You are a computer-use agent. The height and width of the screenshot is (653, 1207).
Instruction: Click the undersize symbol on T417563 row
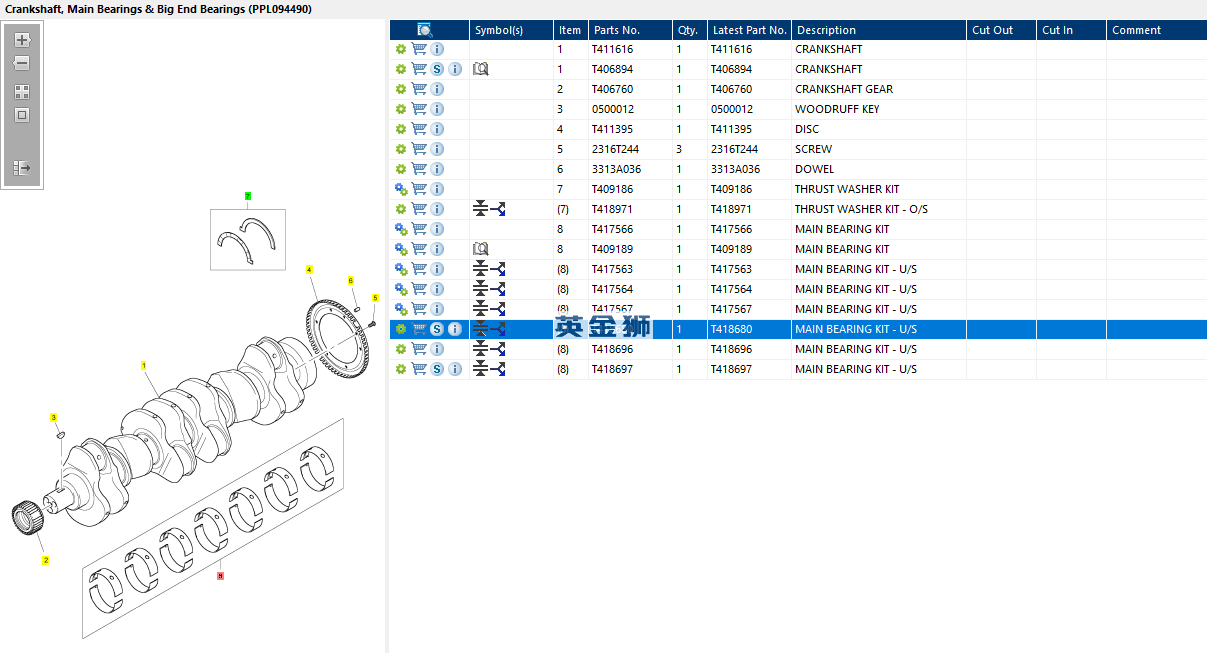pyautogui.click(x=489, y=269)
